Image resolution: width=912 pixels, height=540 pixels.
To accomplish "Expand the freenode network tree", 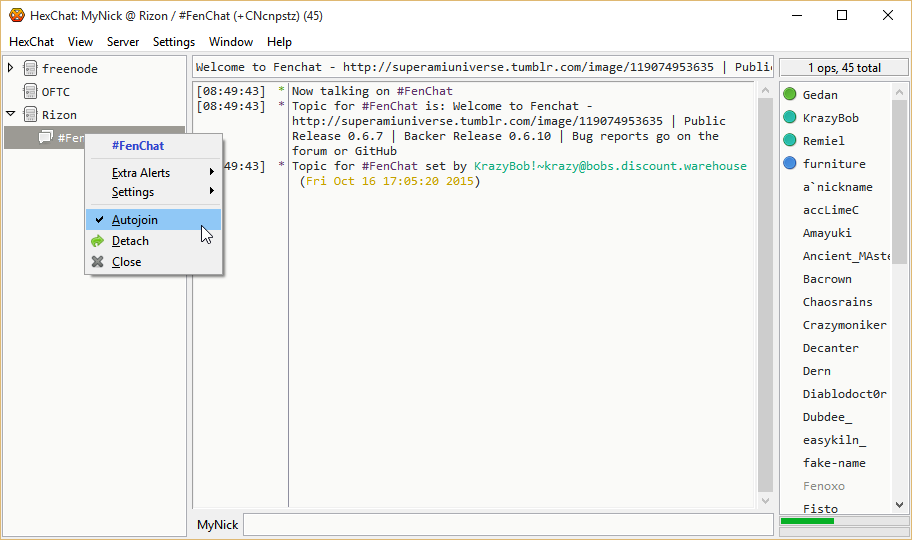I will 10,68.
